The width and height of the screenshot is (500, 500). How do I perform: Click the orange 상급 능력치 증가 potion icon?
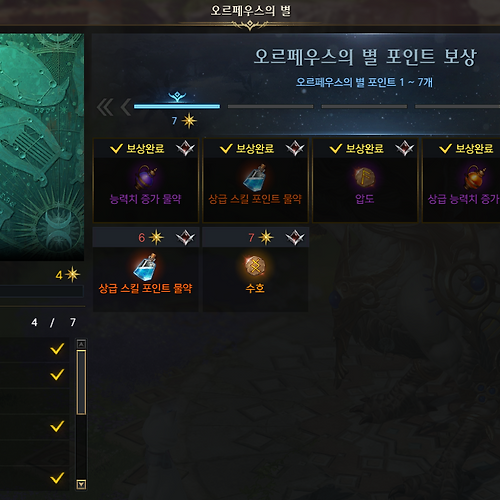coord(475,177)
